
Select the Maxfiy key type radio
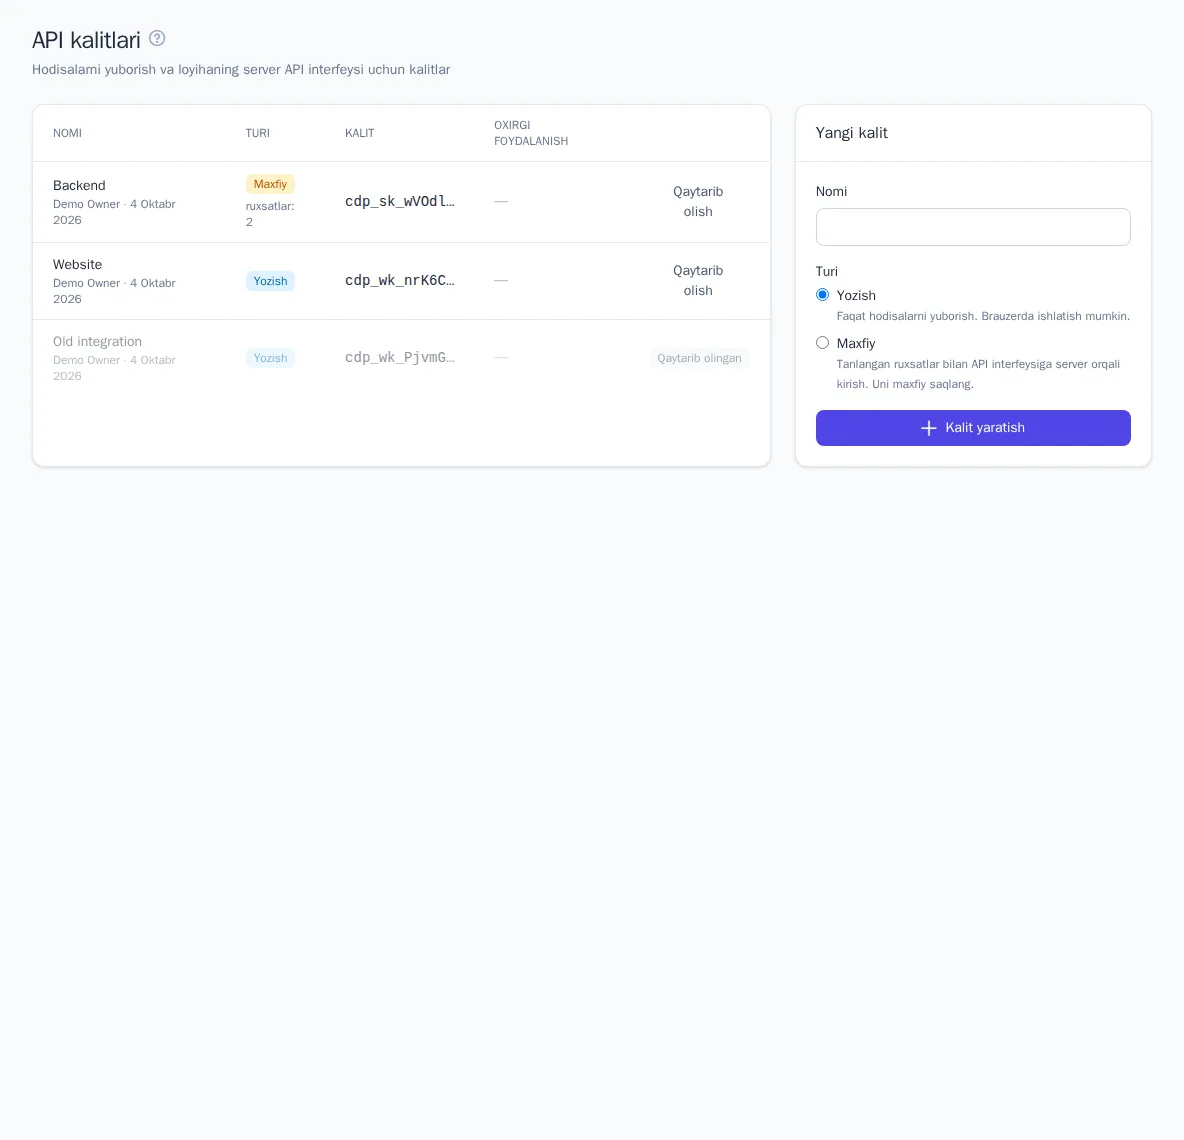(822, 343)
